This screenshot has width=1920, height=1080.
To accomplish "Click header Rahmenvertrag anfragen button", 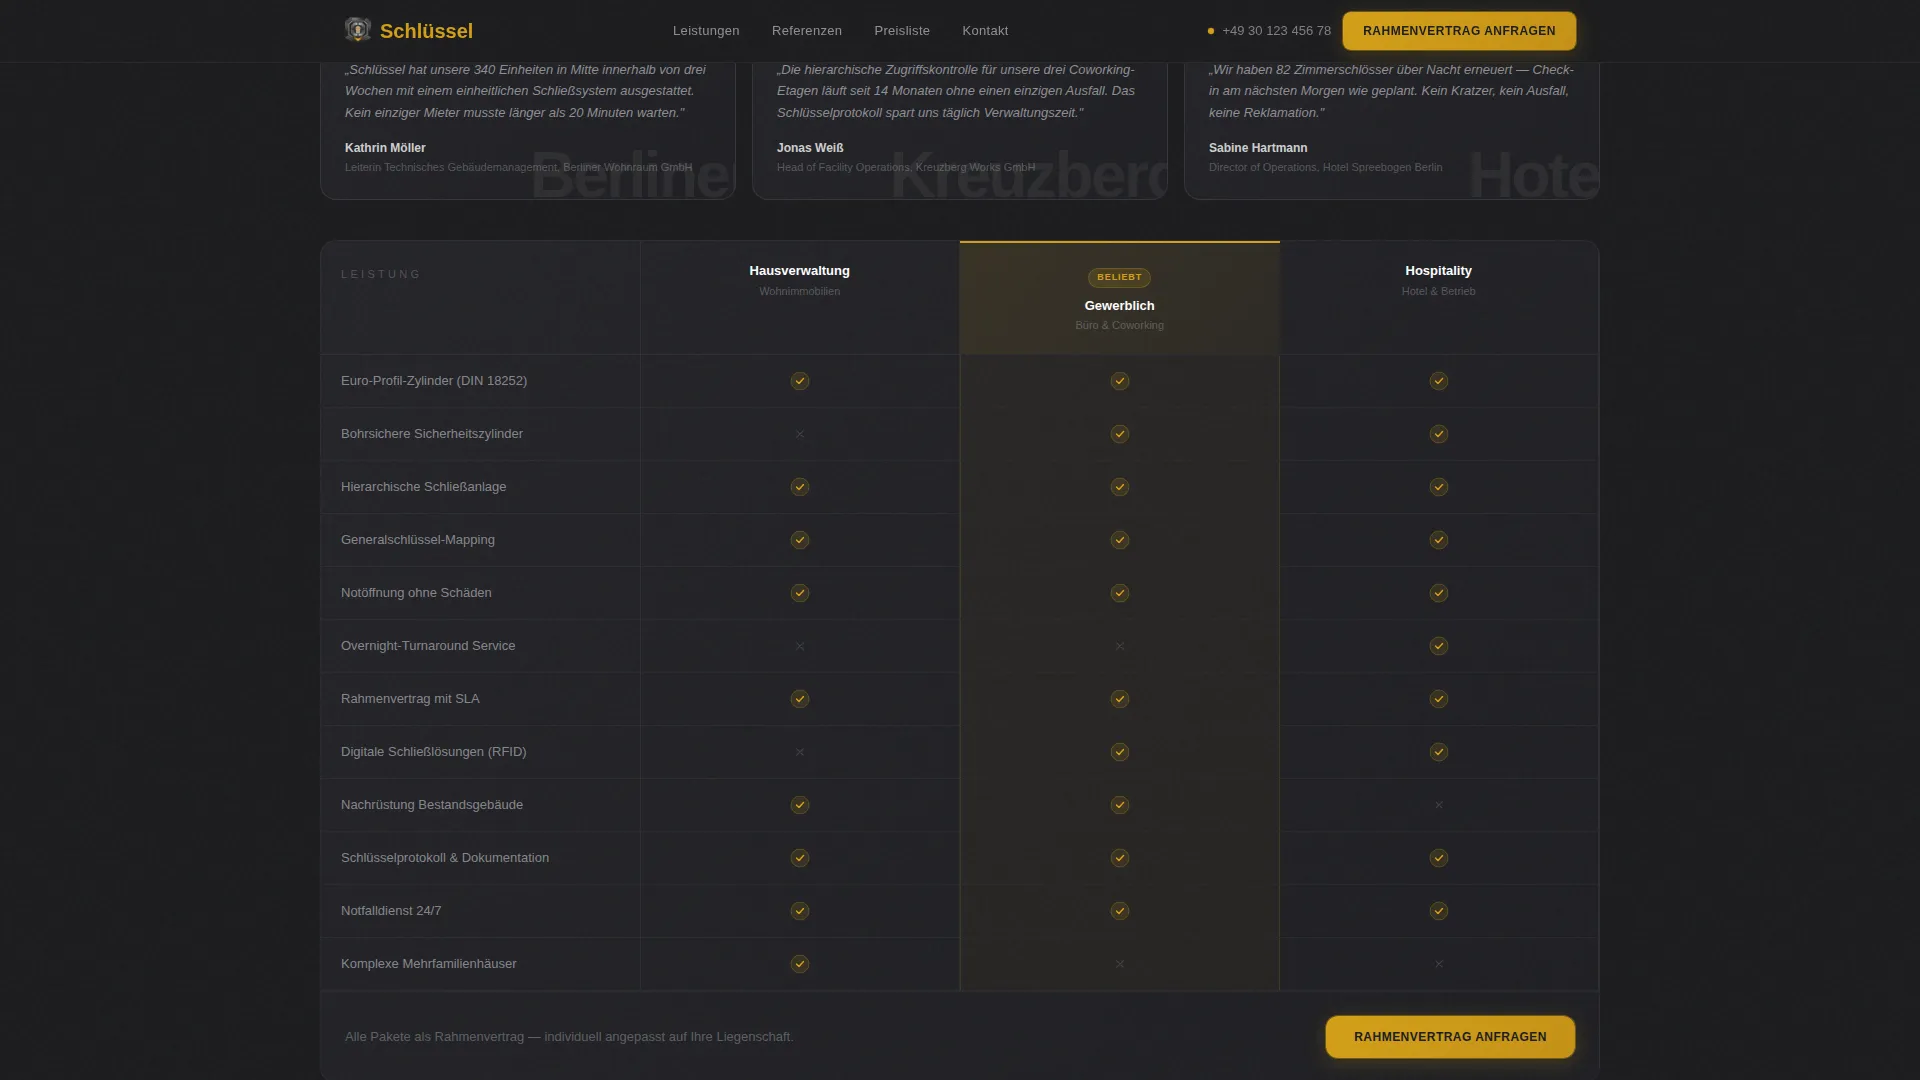I will [1459, 31].
